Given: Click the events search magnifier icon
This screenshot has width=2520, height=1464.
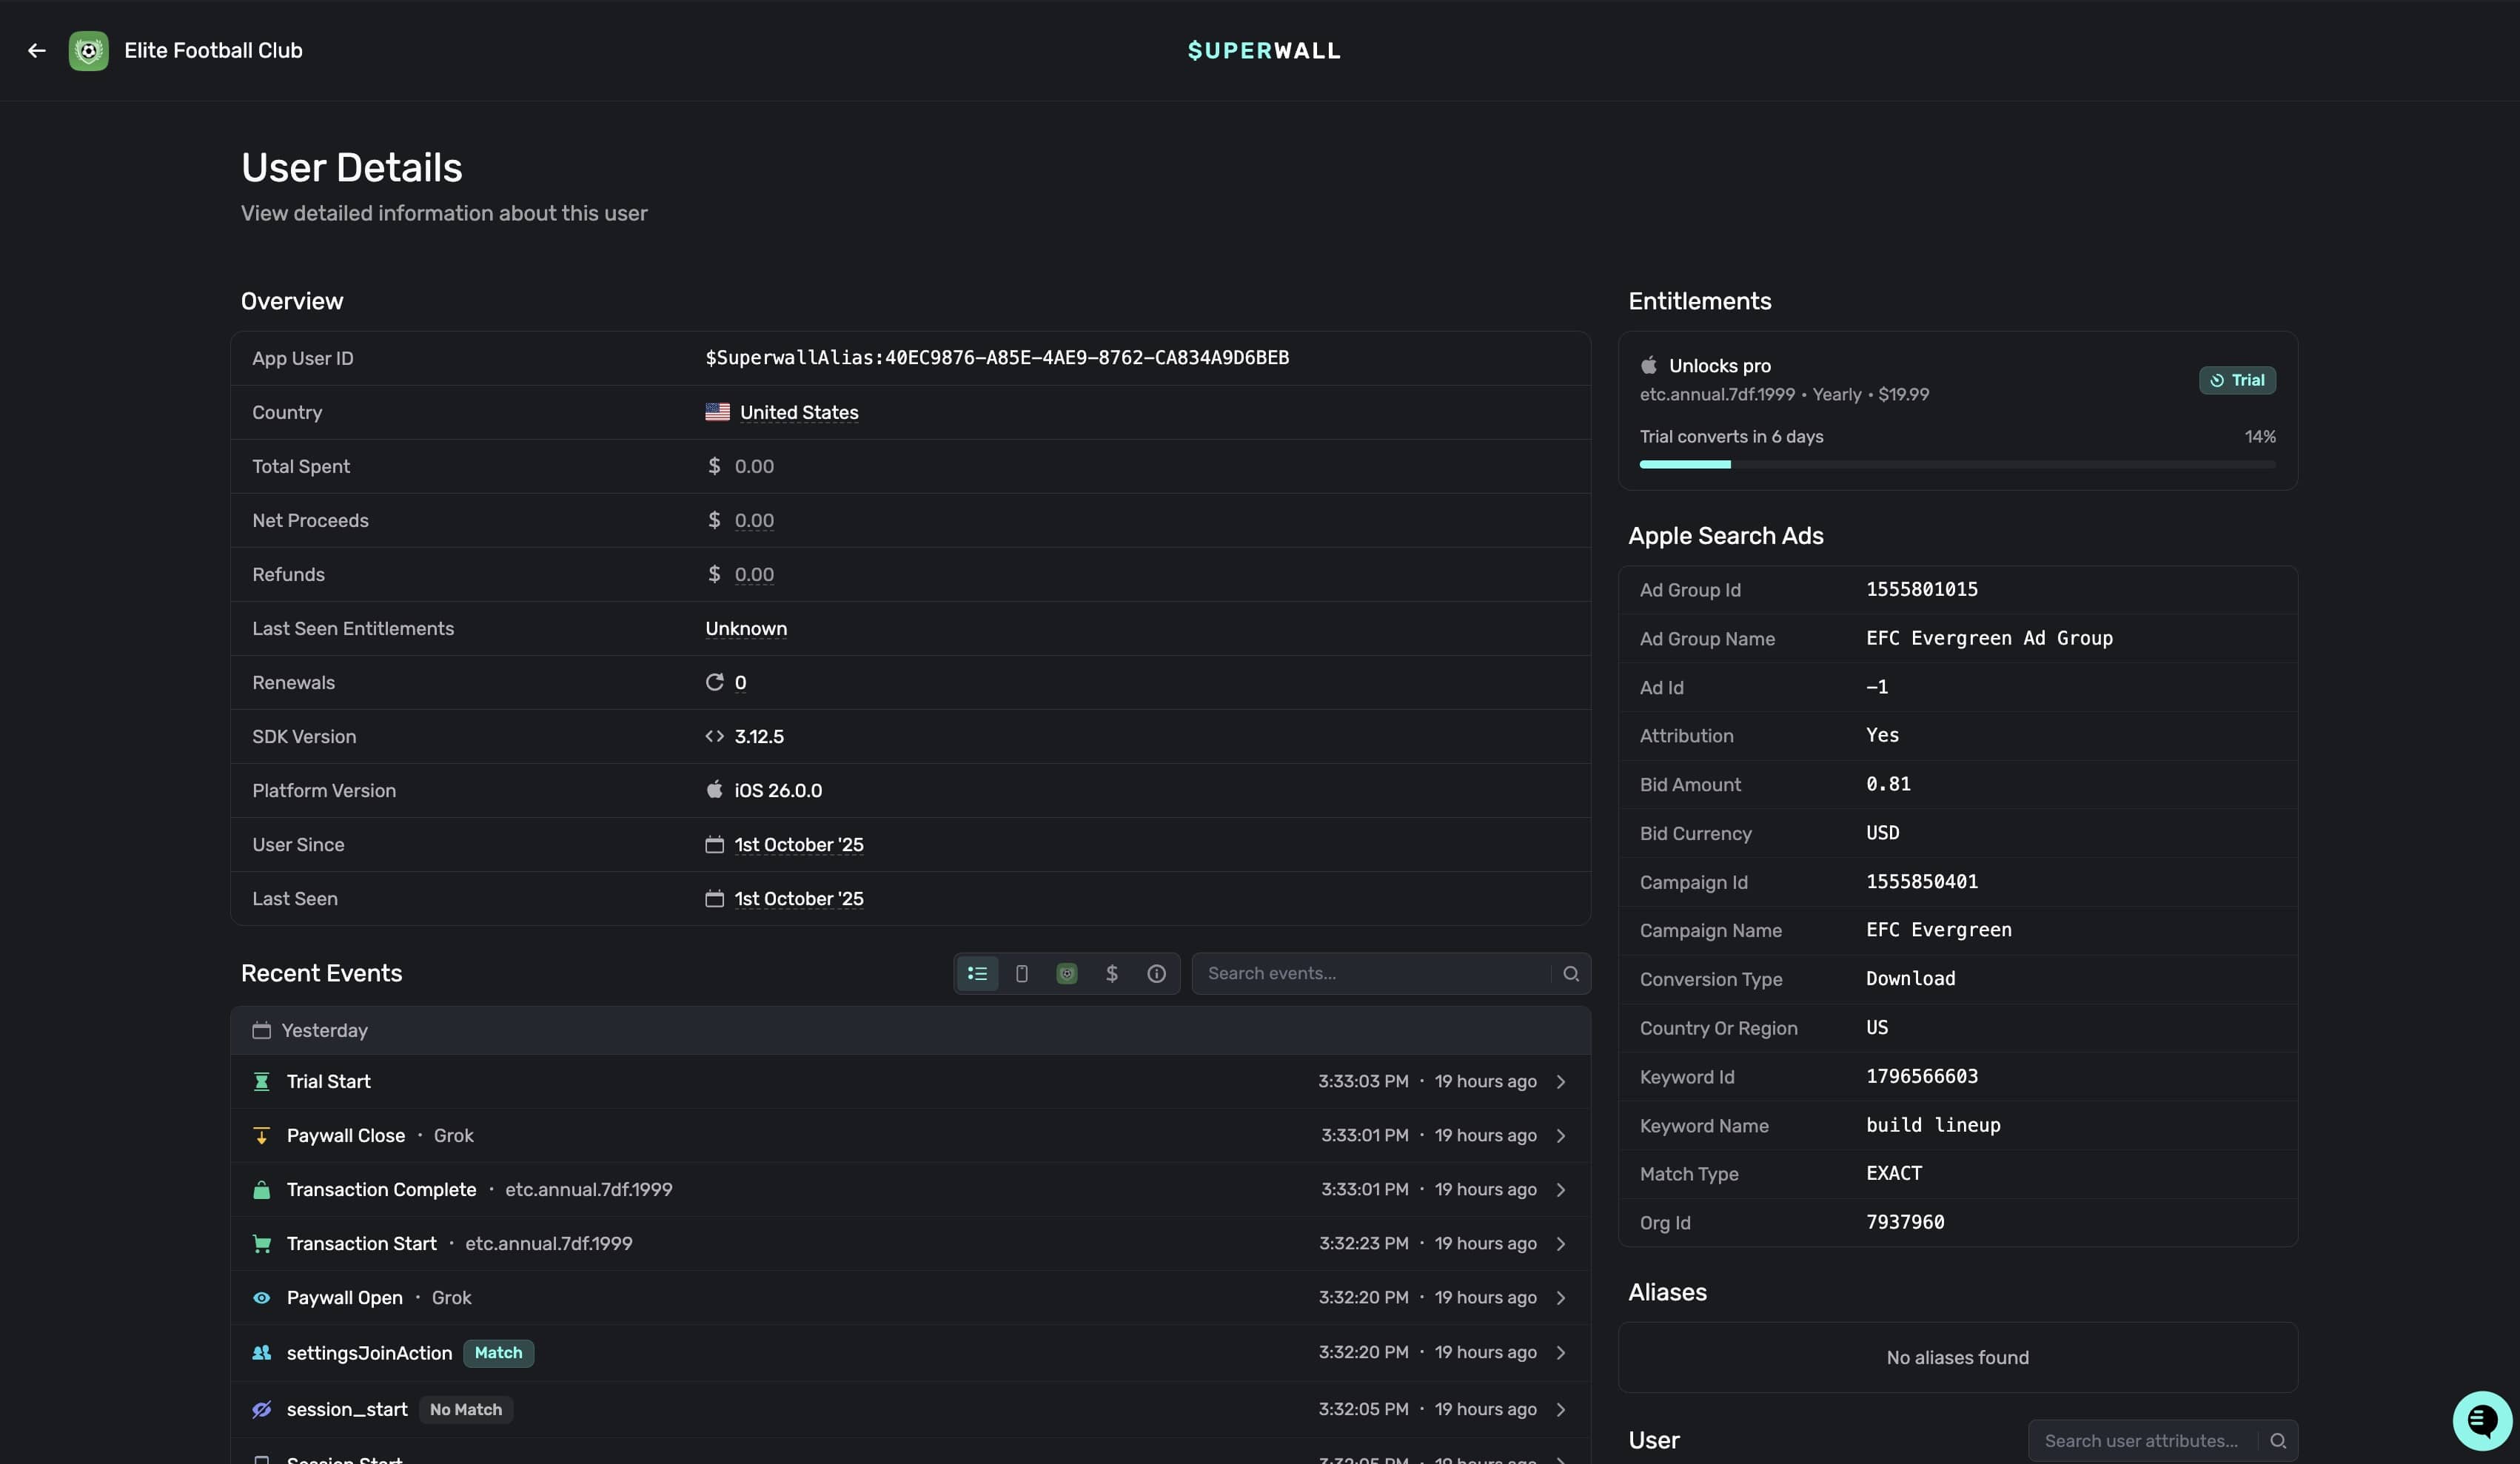Looking at the screenshot, I should [x=1570, y=974].
